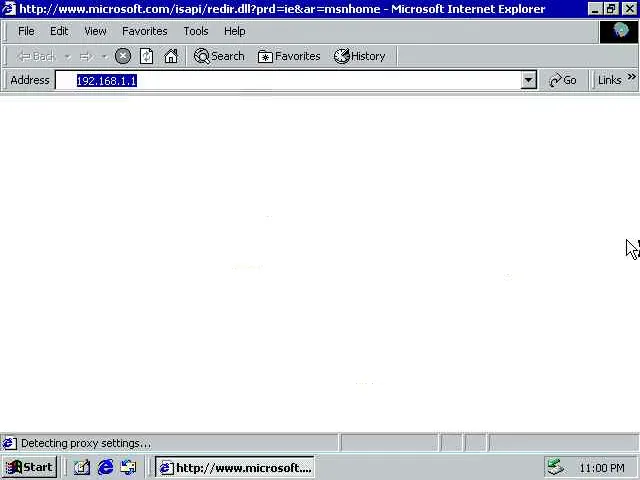Click the network system tray icon

tap(556, 467)
